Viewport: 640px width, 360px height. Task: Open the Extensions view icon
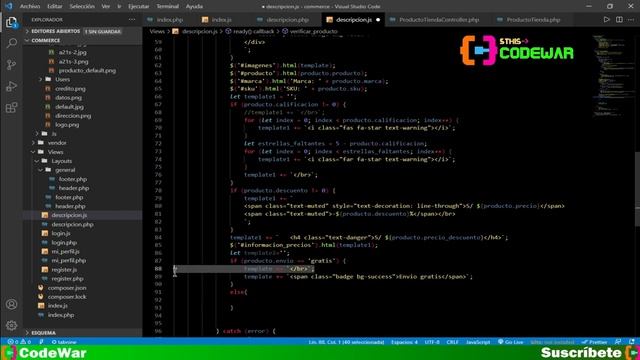click(11, 108)
